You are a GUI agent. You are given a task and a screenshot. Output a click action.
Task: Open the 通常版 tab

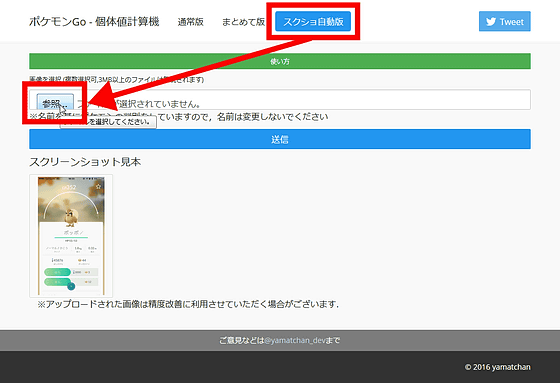190,22
